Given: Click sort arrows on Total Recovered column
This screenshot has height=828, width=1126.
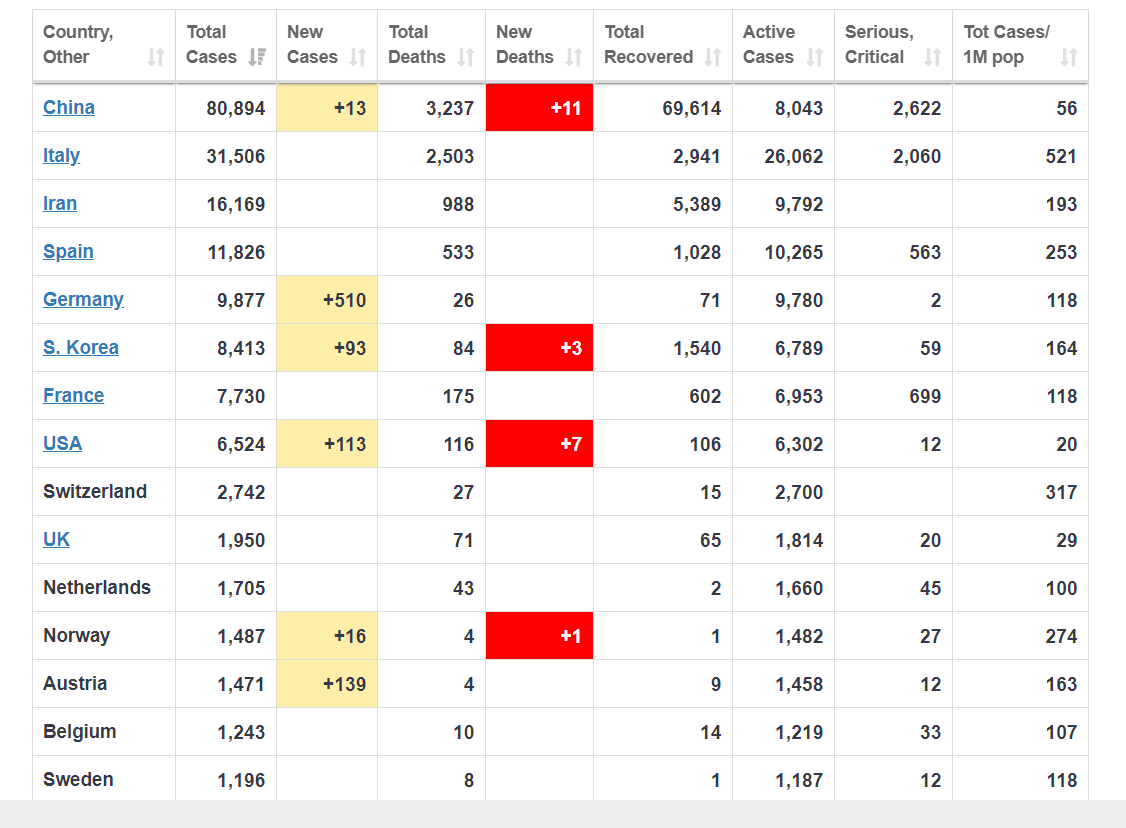Looking at the screenshot, I should [x=712, y=57].
